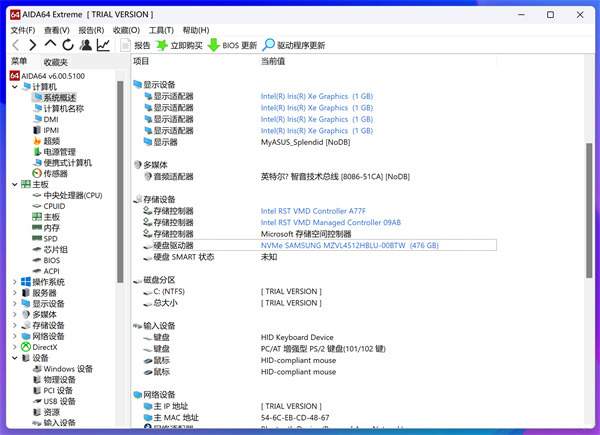Click the right panel vertical scrollbar
600x435 pixels.
[589, 250]
